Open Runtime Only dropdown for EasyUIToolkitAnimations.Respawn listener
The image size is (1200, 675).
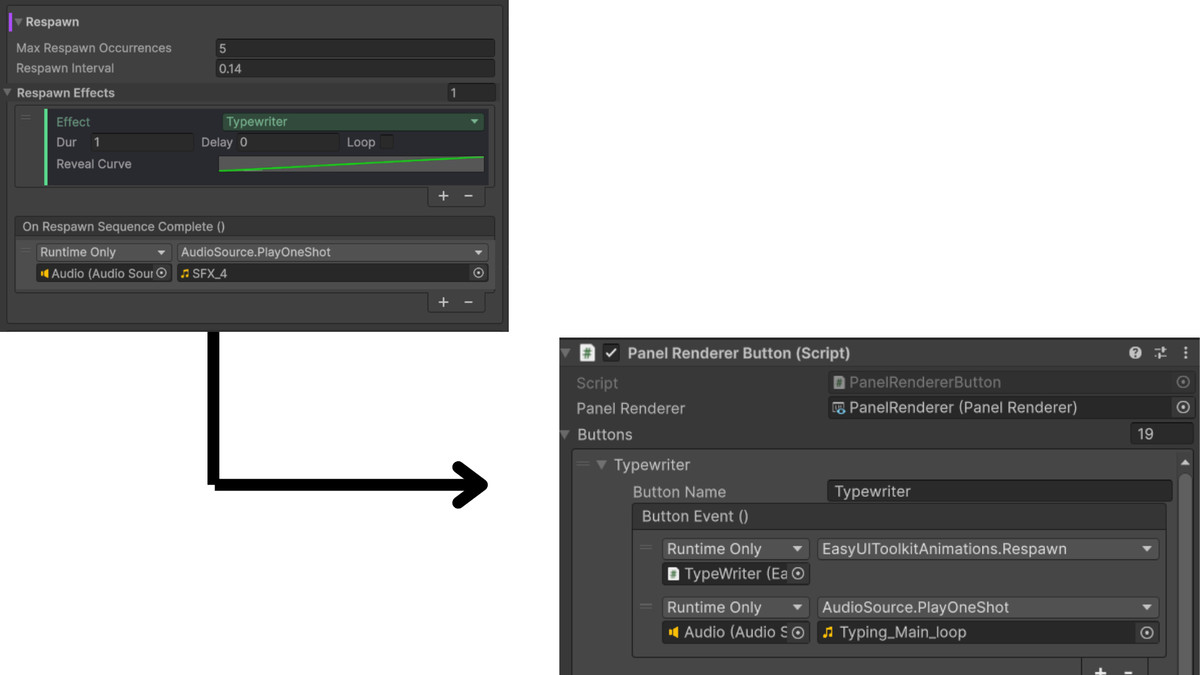[x=735, y=549]
